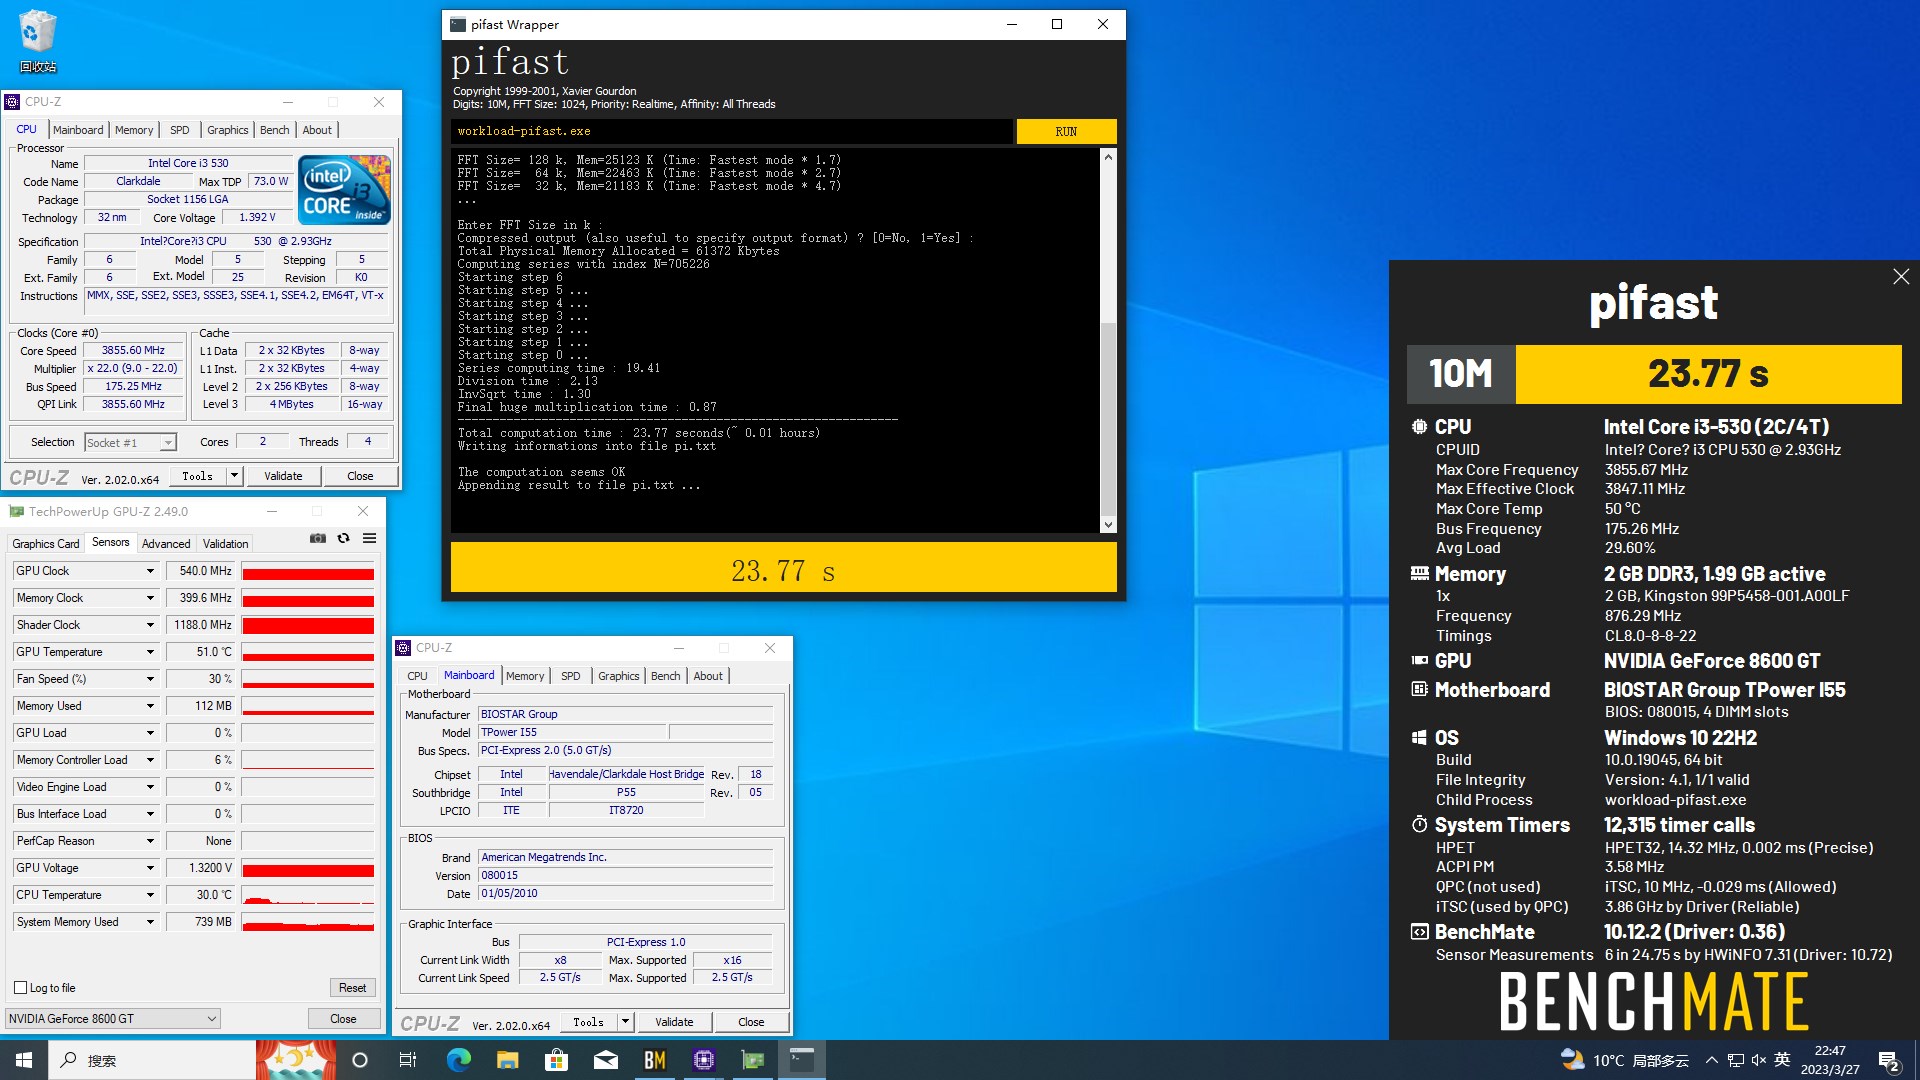Switch to Mainboard tab in upper CPU-Z
This screenshot has height=1080, width=1920.
pos(78,130)
